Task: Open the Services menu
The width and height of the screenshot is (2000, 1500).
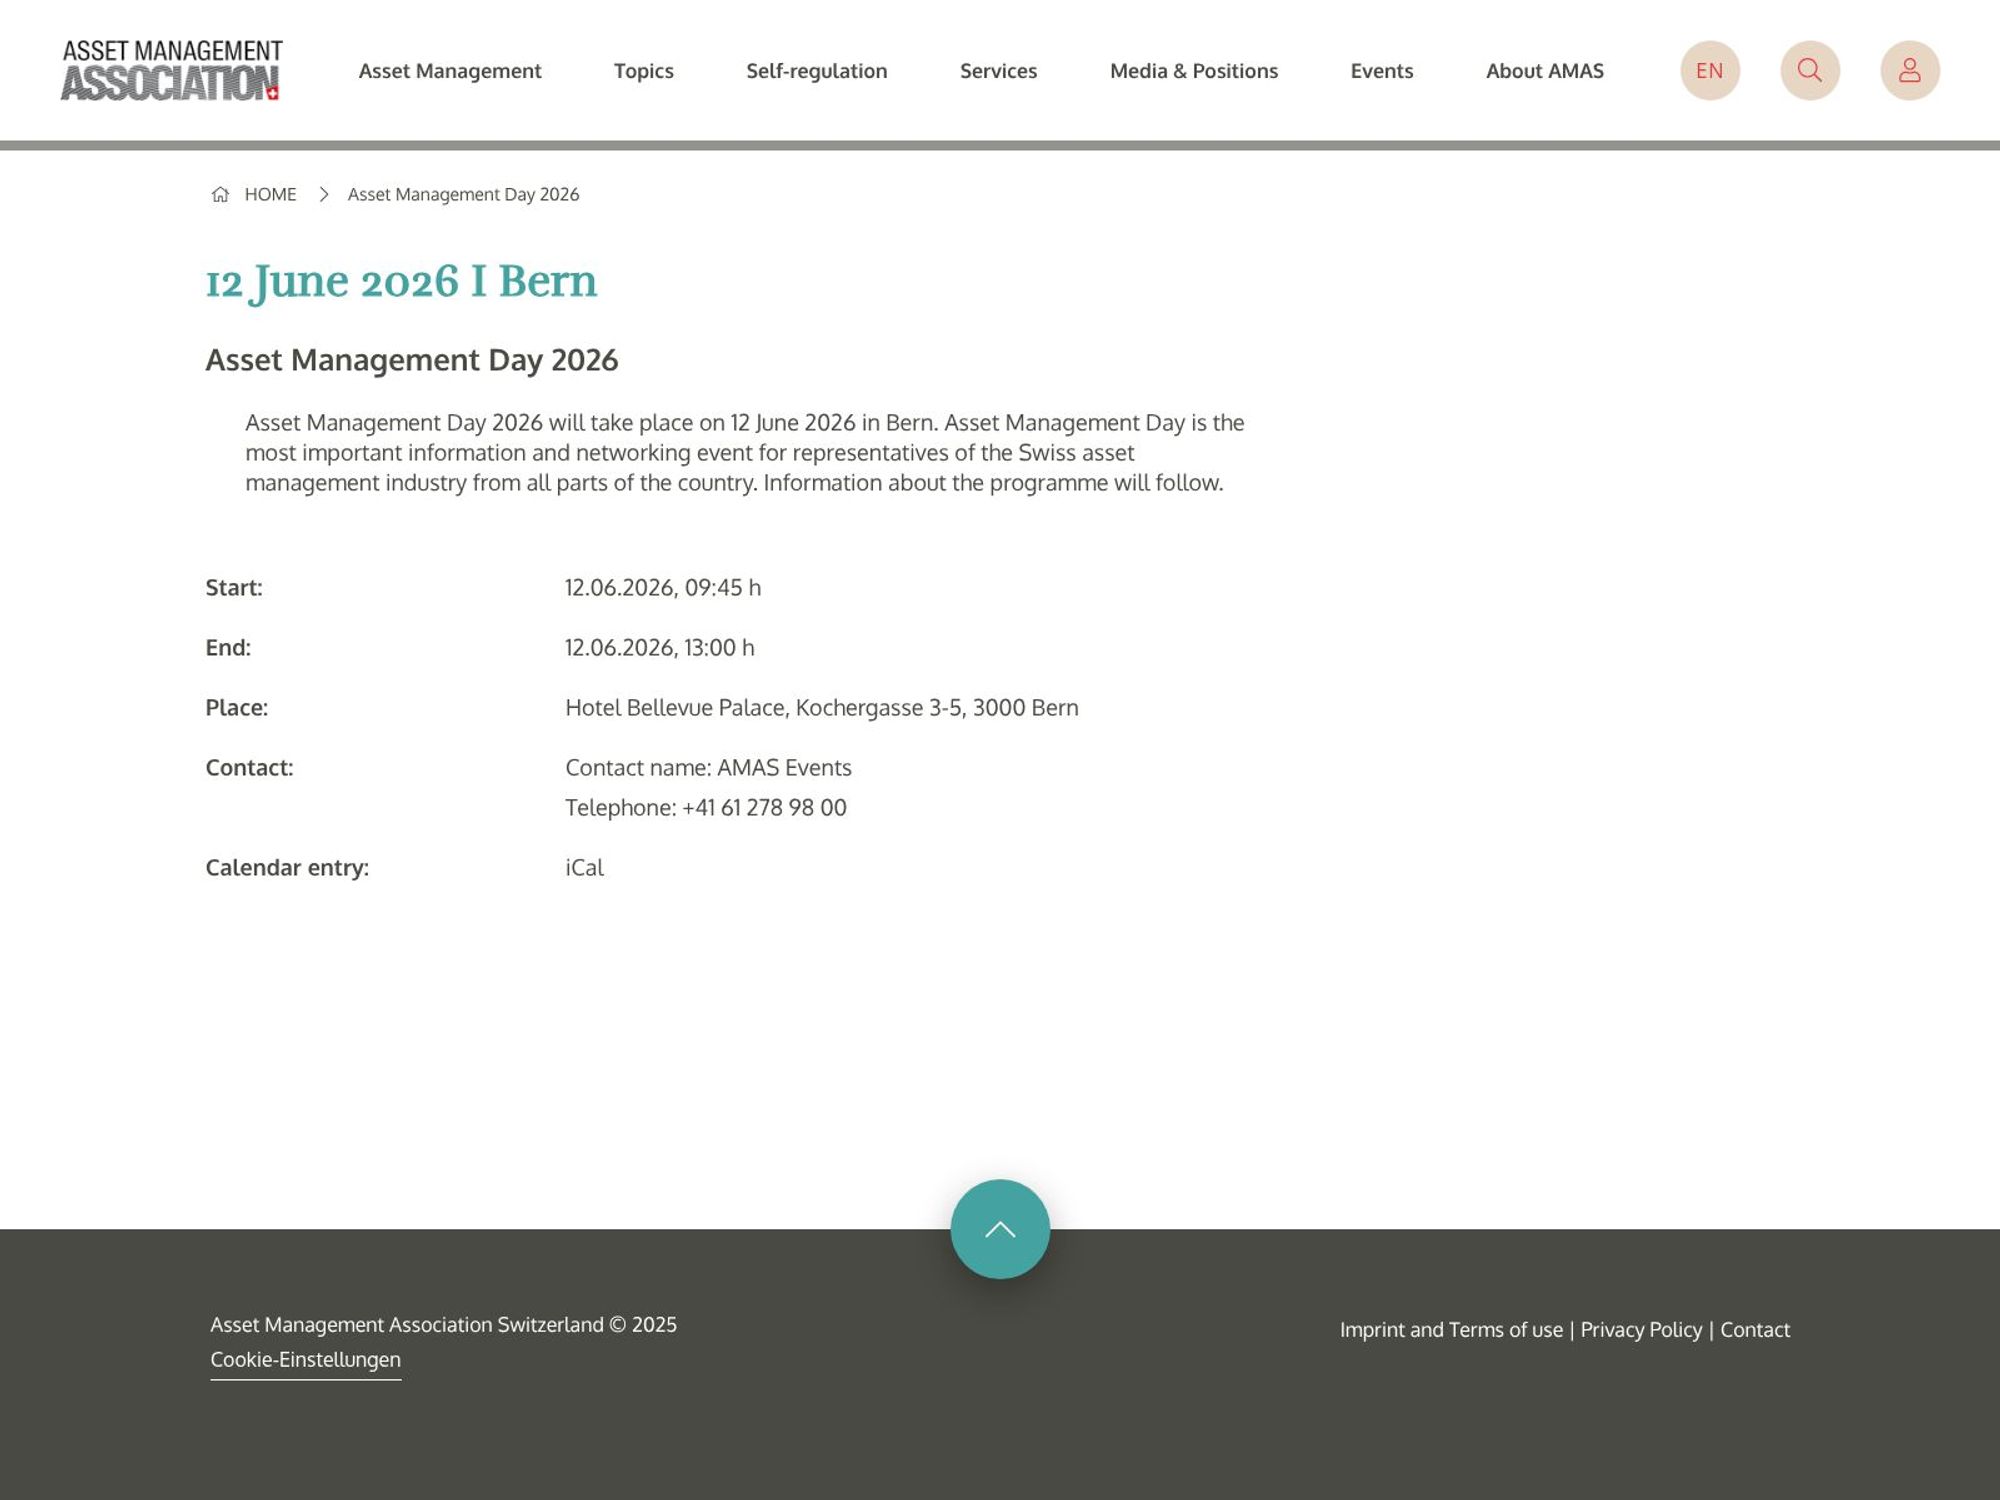Action: [x=999, y=71]
